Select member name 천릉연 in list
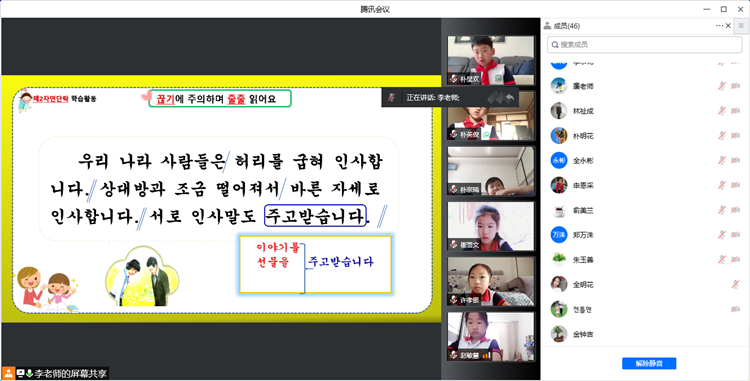Image resolution: width=750 pixels, height=381 pixels. click(x=582, y=310)
